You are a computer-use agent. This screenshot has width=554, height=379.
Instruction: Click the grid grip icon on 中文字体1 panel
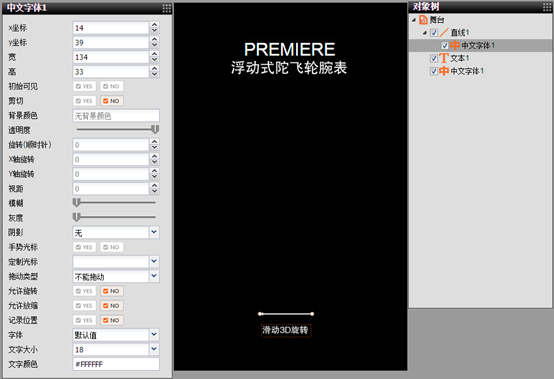[x=167, y=8]
